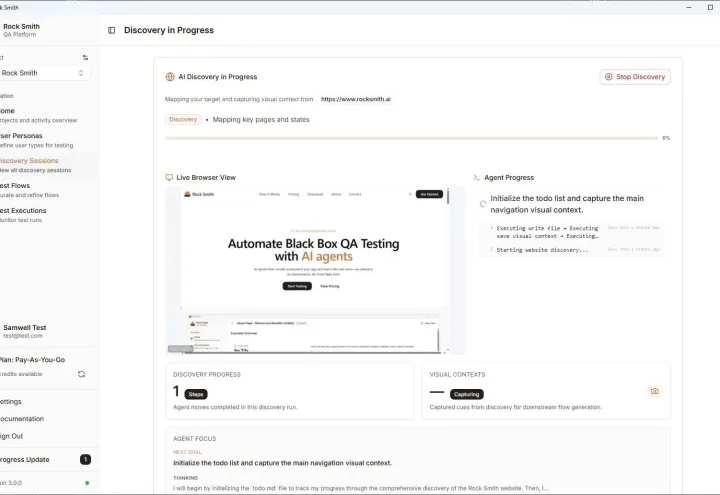Click the Rock Smith QA Platform logo header
This screenshot has height=495, width=720.
(21, 30)
